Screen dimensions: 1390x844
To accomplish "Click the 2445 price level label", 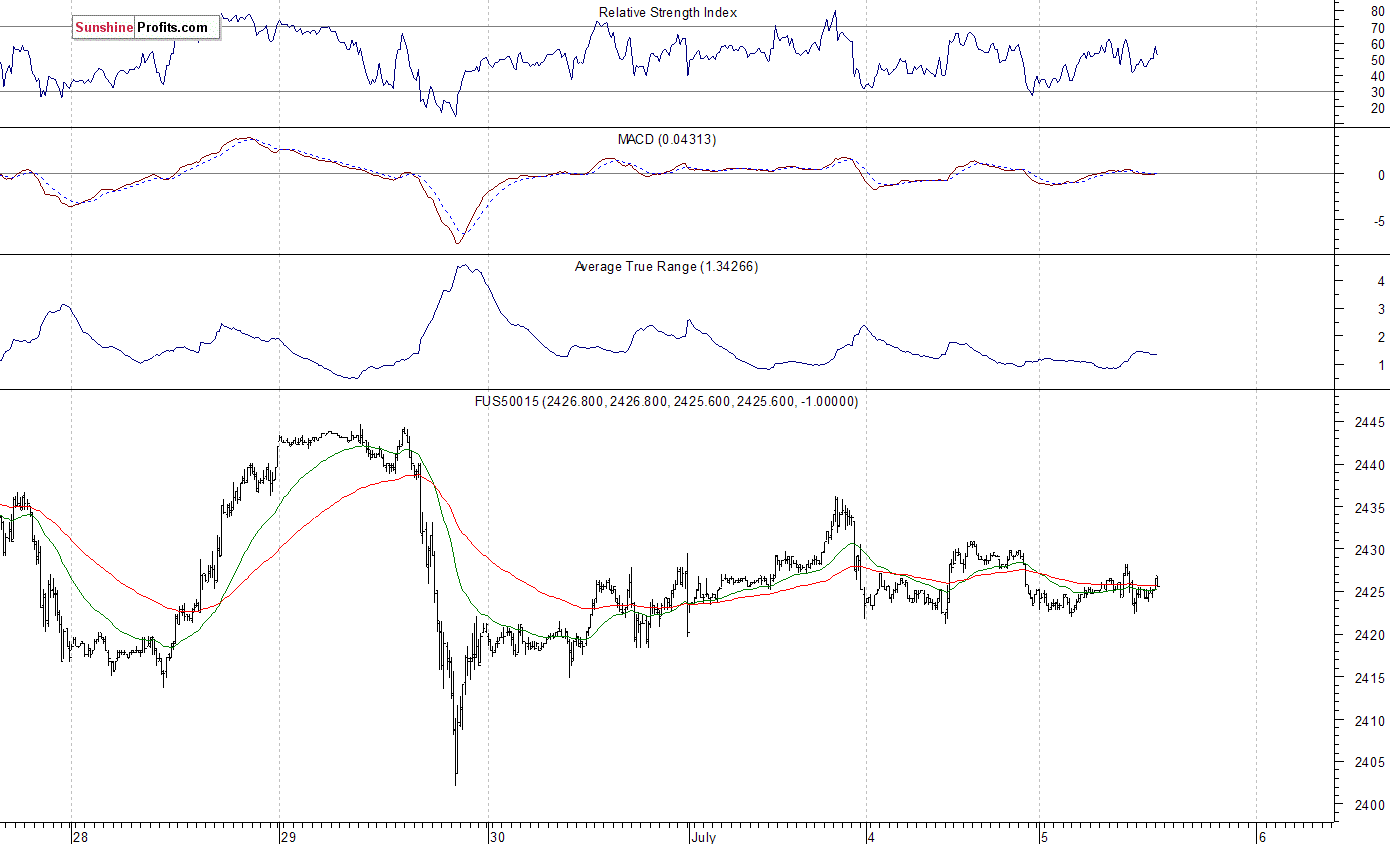I will [1370, 423].
